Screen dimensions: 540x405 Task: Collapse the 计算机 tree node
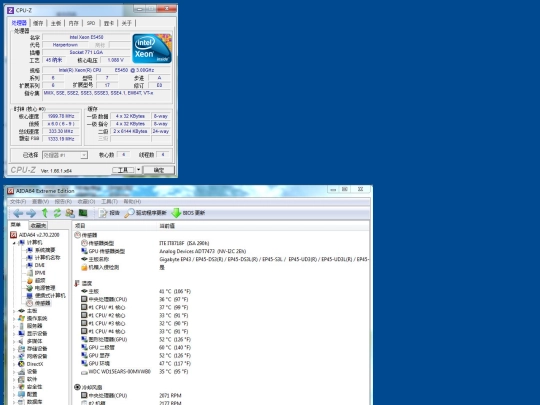click(x=14, y=243)
